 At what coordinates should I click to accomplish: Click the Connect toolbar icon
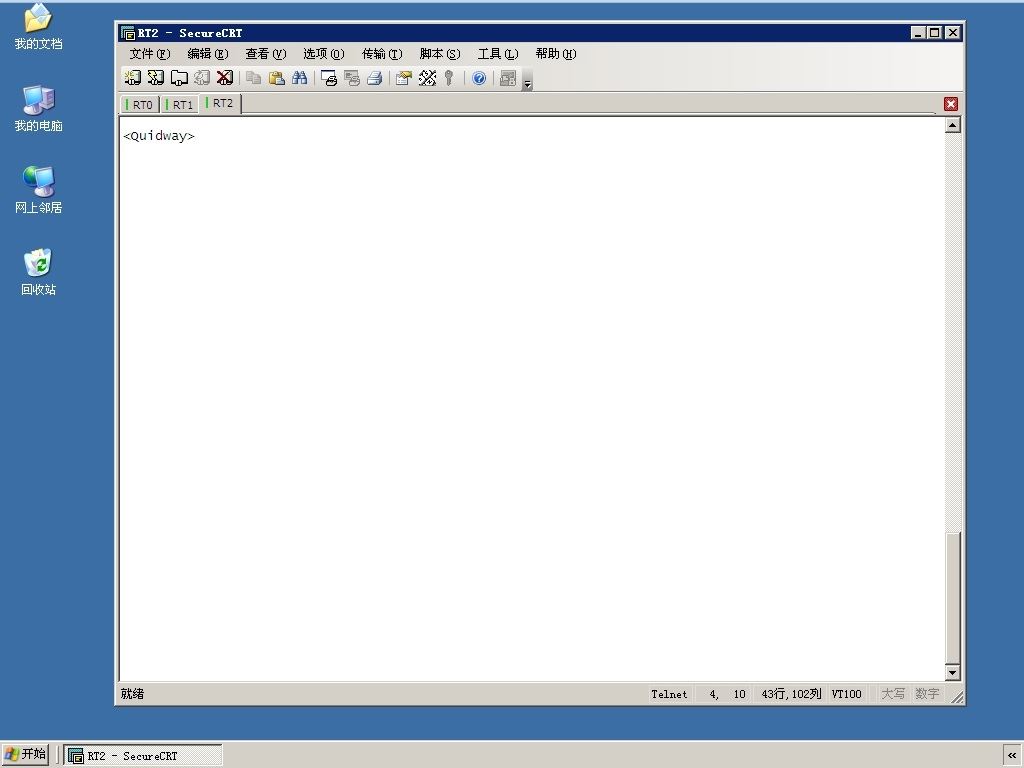[x=133, y=78]
